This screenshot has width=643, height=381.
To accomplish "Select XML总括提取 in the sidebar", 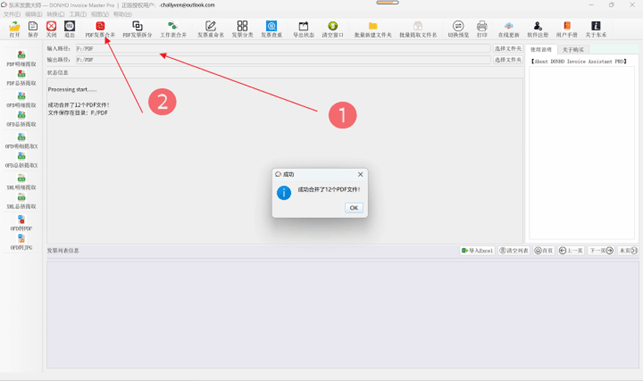I will coord(21,201).
